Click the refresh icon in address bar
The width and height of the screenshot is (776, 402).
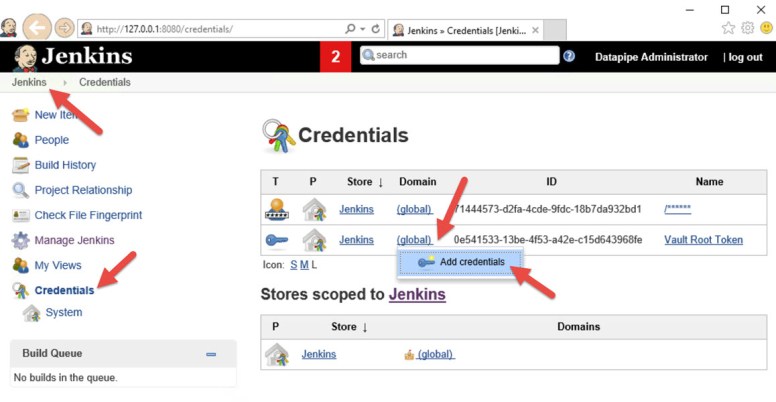tap(376, 29)
